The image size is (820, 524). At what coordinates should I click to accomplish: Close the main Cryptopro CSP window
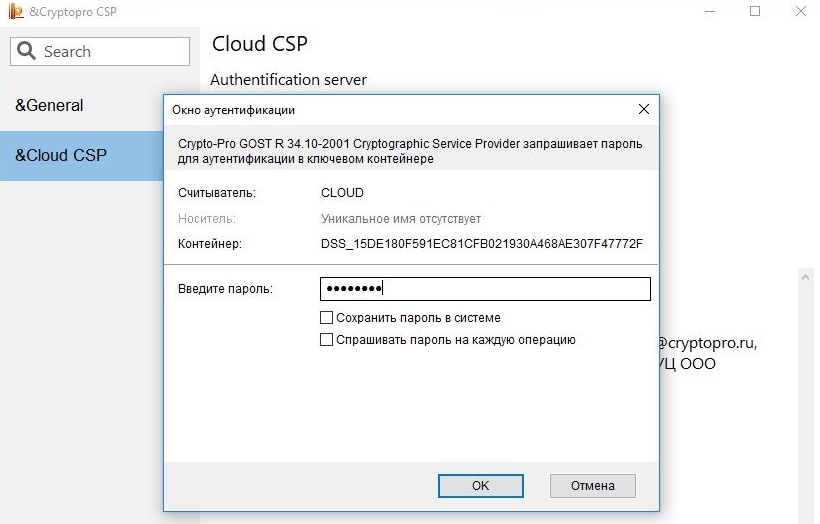(801, 11)
